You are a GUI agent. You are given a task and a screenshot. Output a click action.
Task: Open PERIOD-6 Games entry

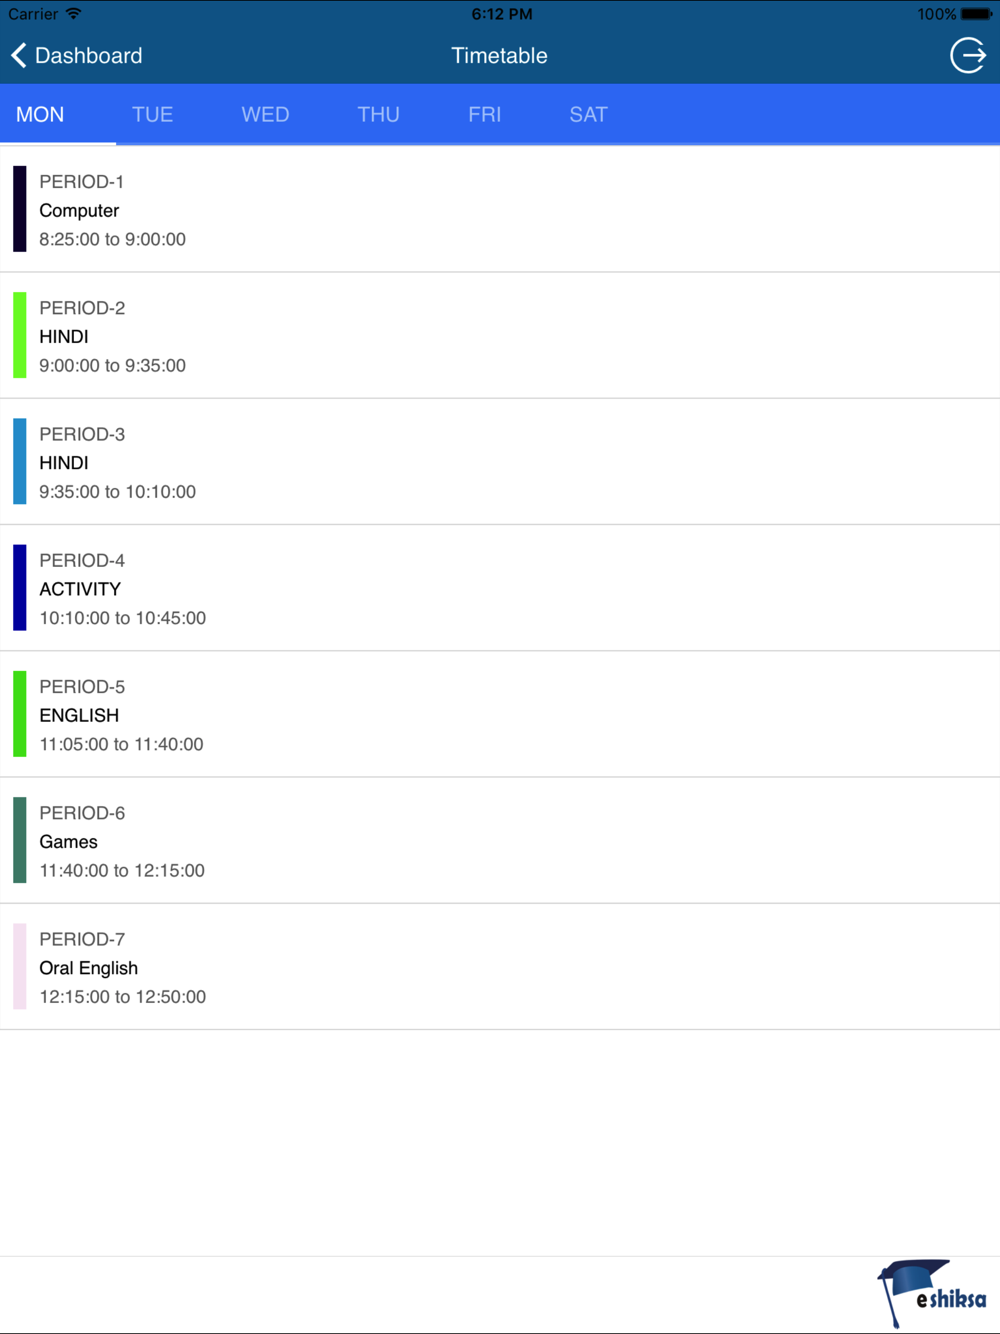[500, 841]
